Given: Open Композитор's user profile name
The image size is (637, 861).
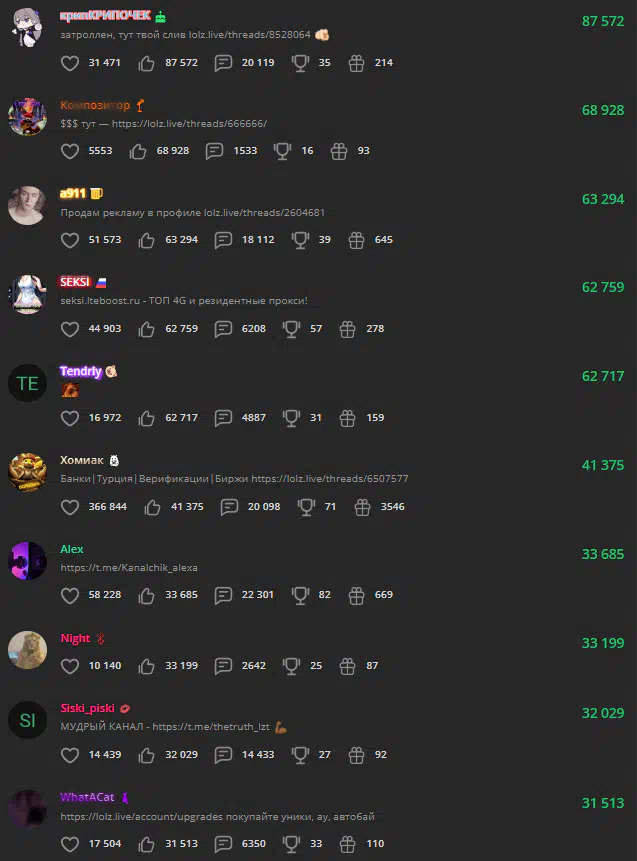Looking at the screenshot, I should (95, 105).
